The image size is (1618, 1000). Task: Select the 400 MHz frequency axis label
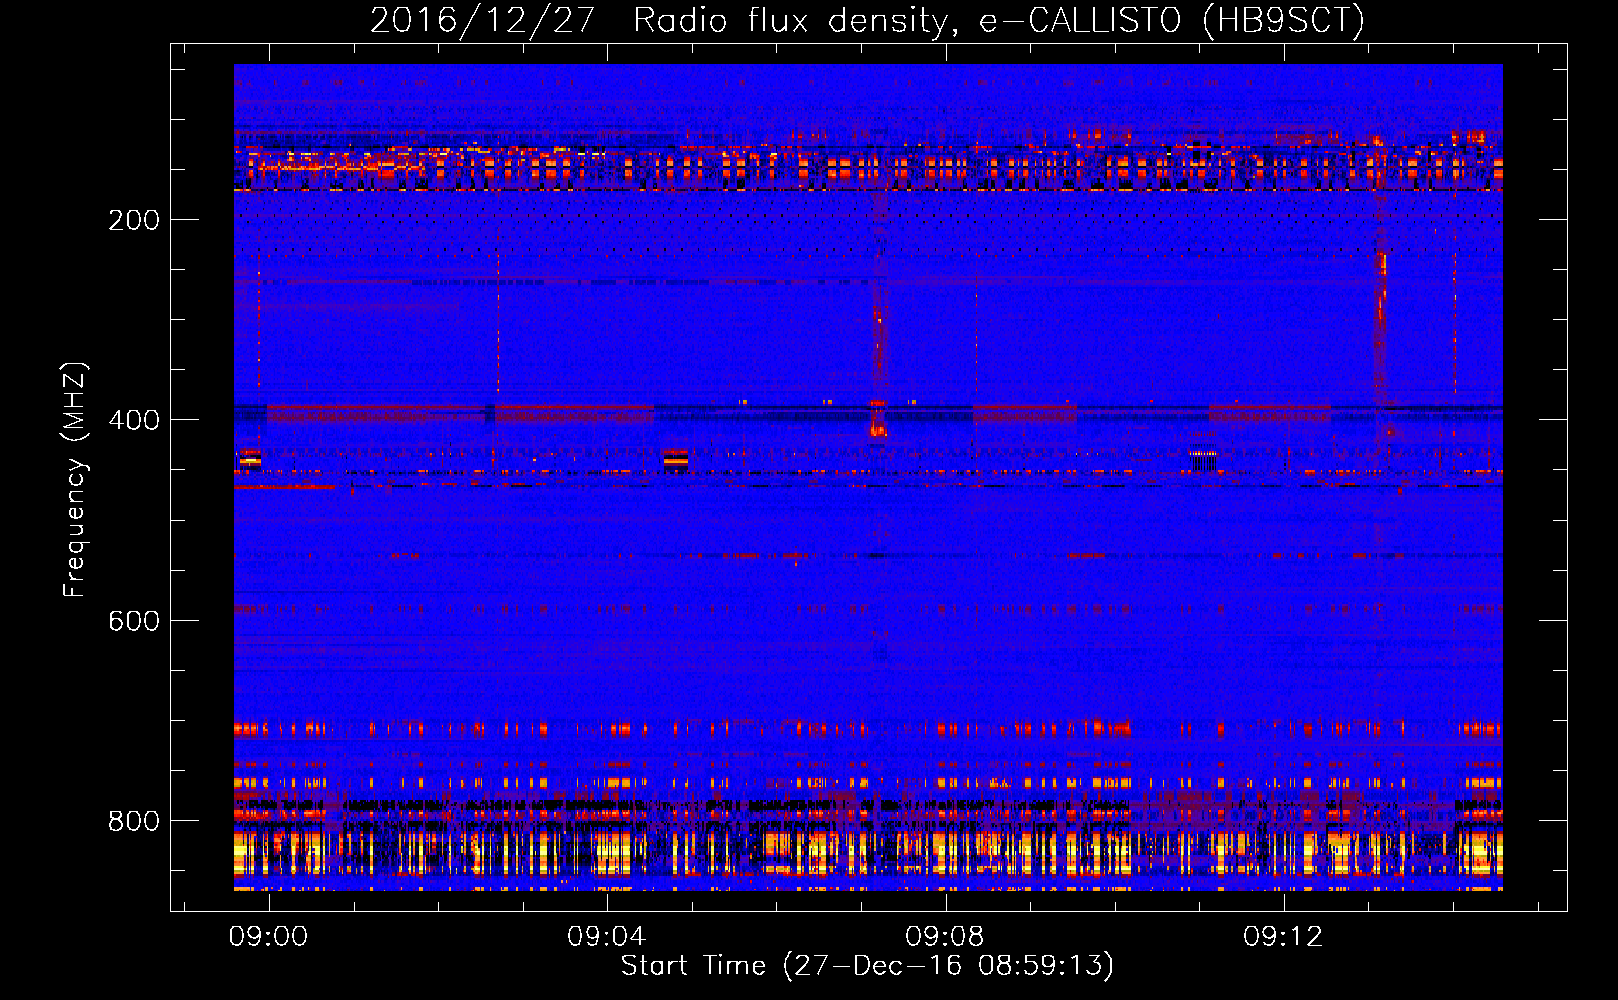134,420
